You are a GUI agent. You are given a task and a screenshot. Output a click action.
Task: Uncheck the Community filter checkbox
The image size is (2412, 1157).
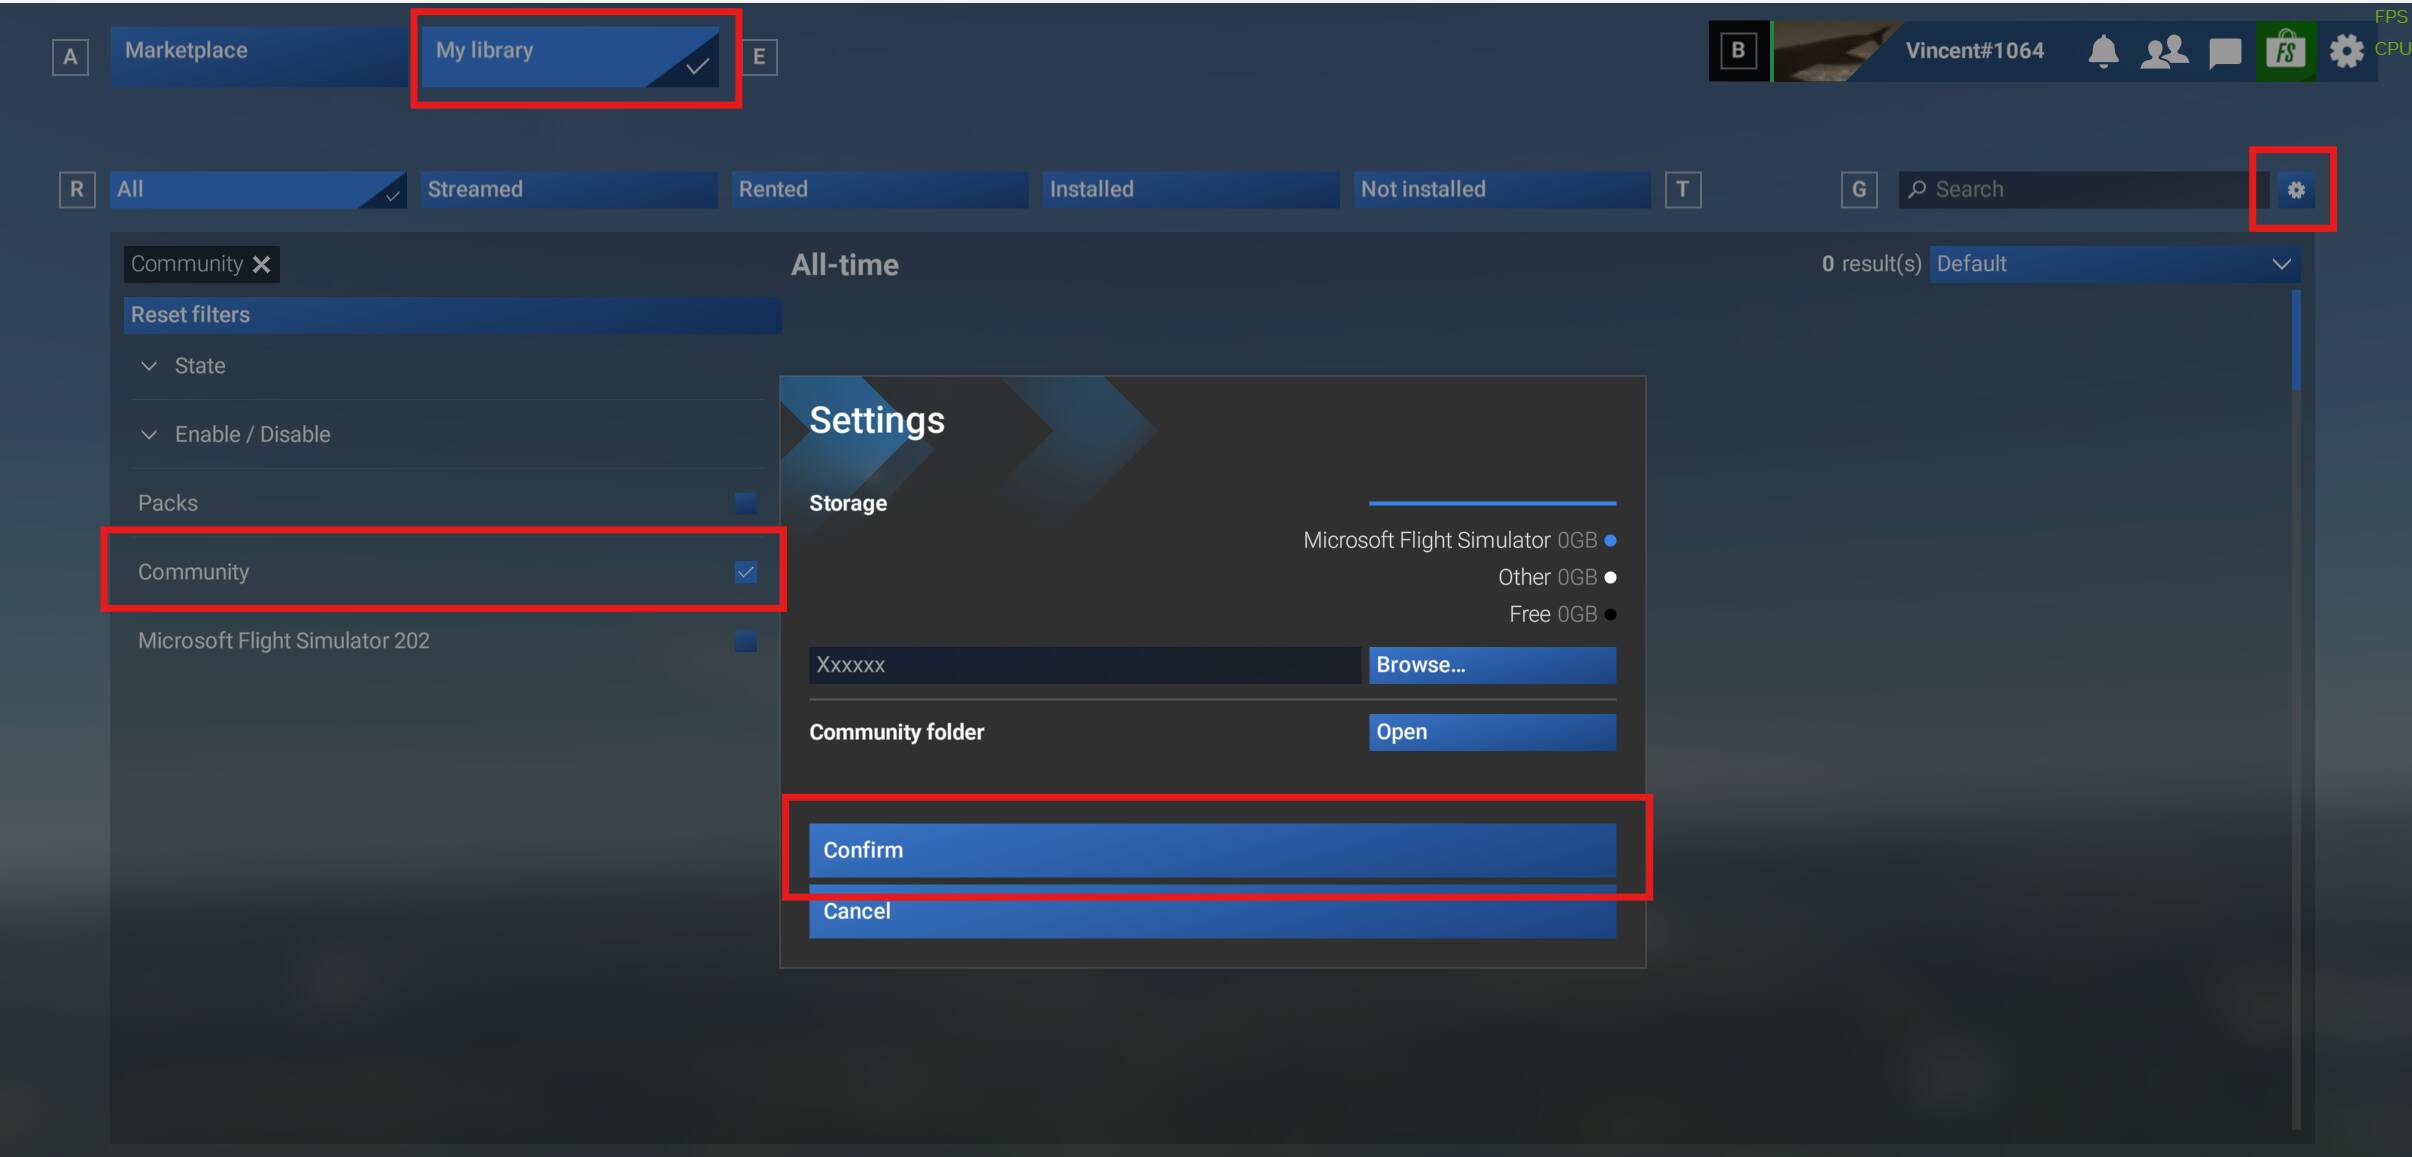point(746,572)
